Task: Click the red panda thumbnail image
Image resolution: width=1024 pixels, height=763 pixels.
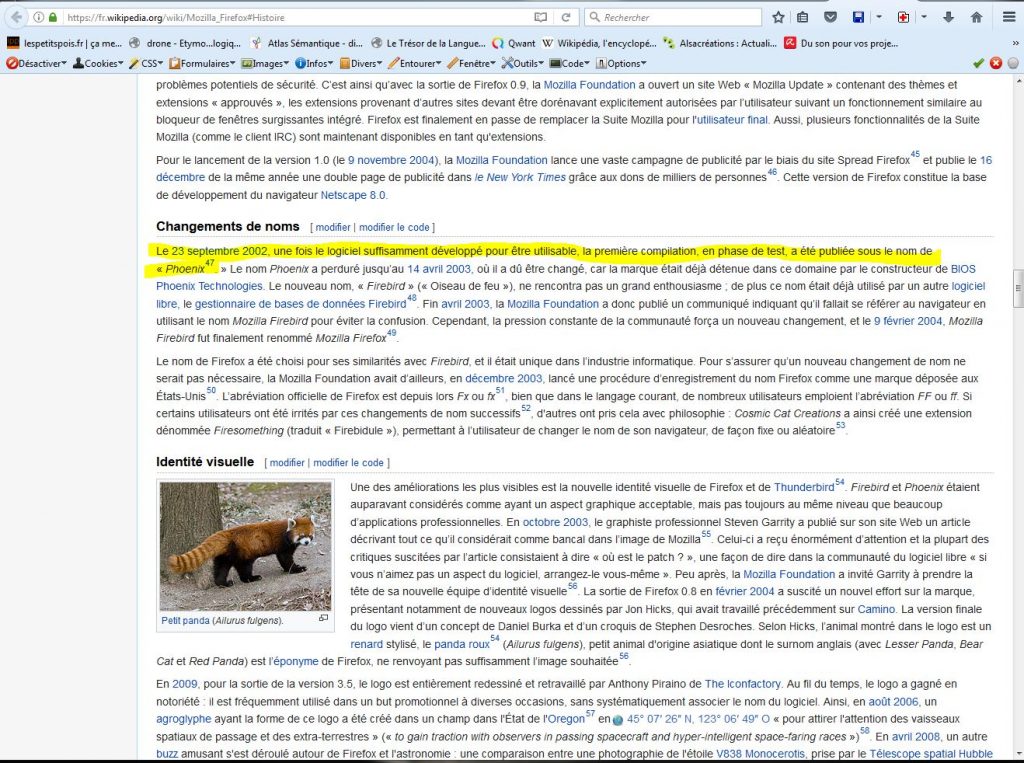Action: click(x=245, y=546)
